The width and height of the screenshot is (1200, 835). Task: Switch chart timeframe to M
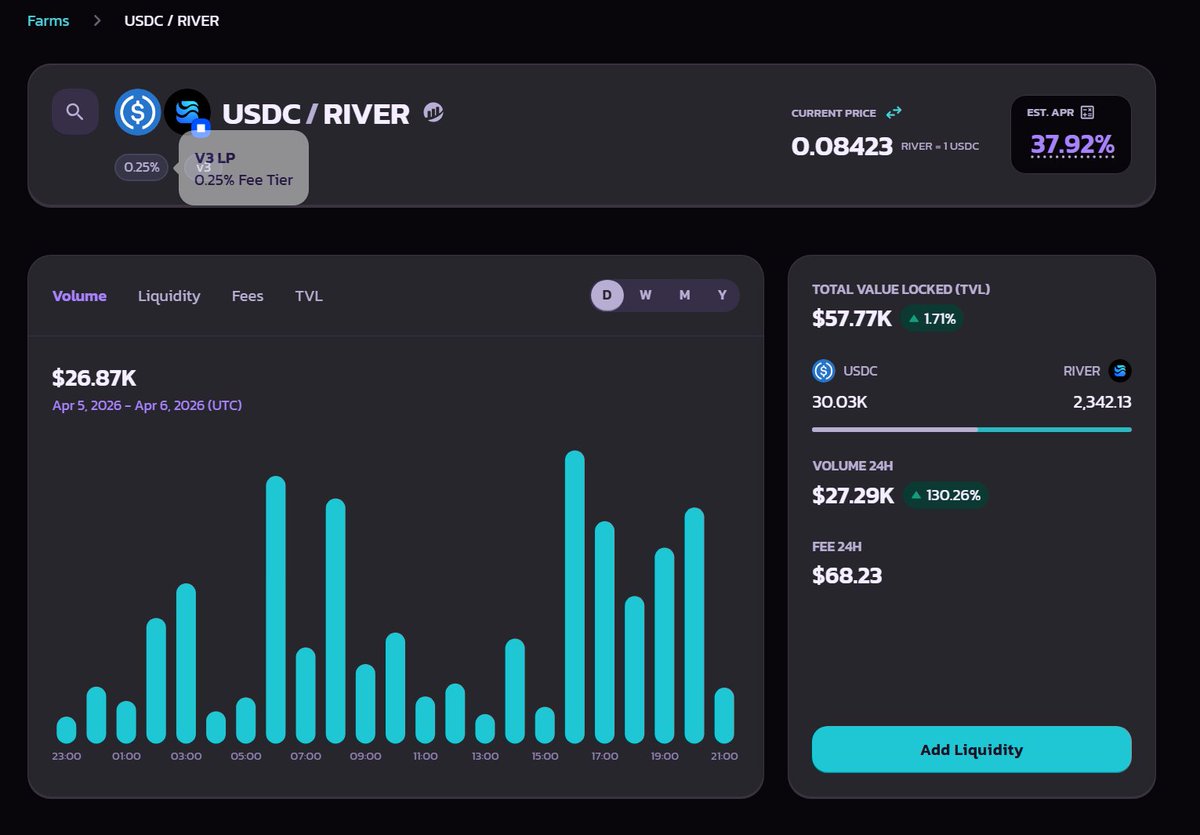(x=684, y=295)
